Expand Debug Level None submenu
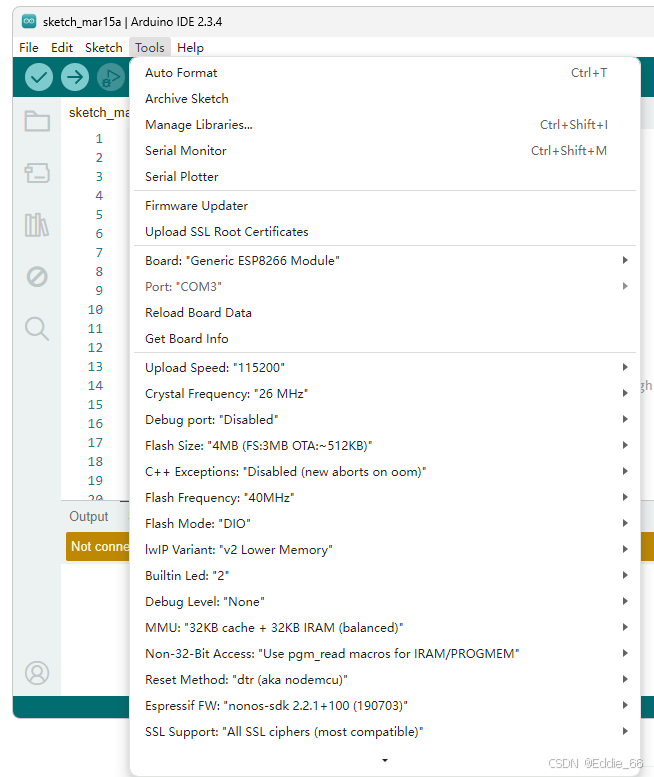654x777 pixels. [385, 602]
